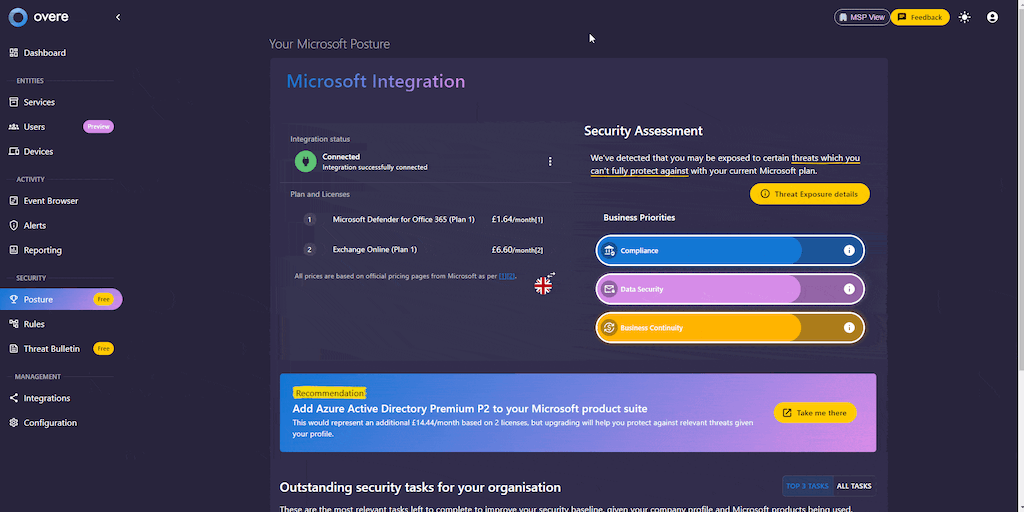Click the green Connected plug icon
1024x512 pixels.
tap(305, 161)
